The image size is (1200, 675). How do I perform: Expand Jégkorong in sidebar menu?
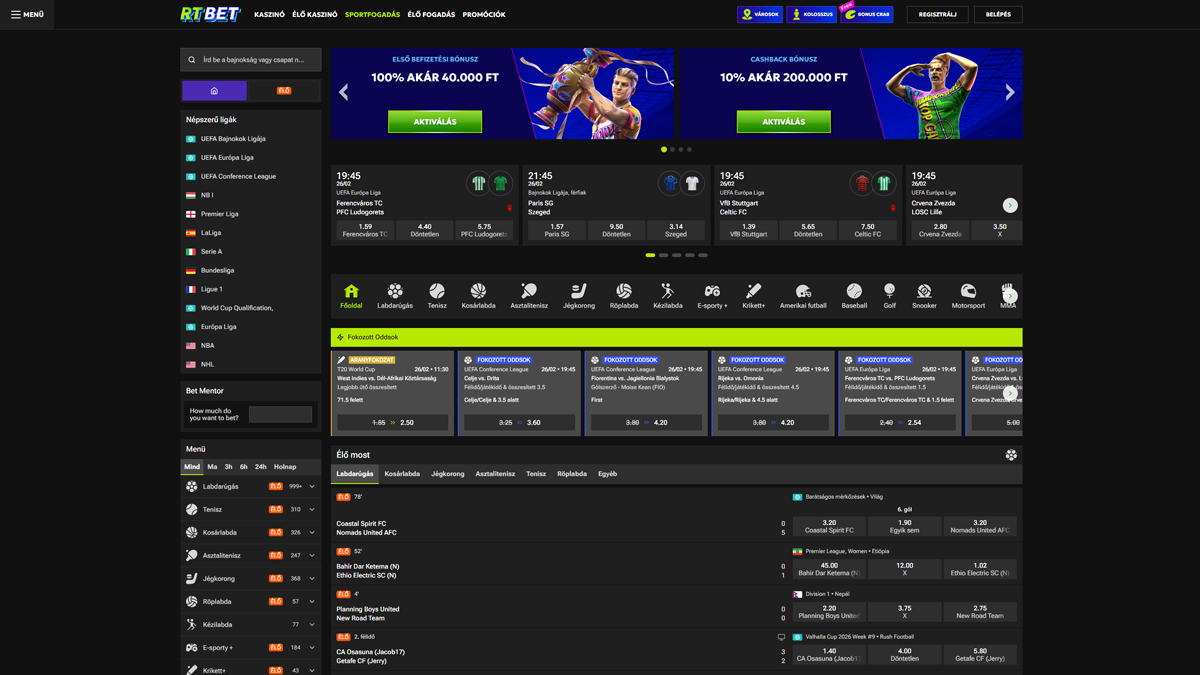[x=312, y=579]
